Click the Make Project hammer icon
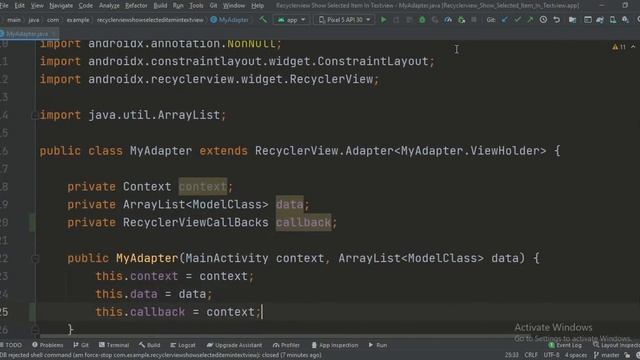 (x=263, y=19)
